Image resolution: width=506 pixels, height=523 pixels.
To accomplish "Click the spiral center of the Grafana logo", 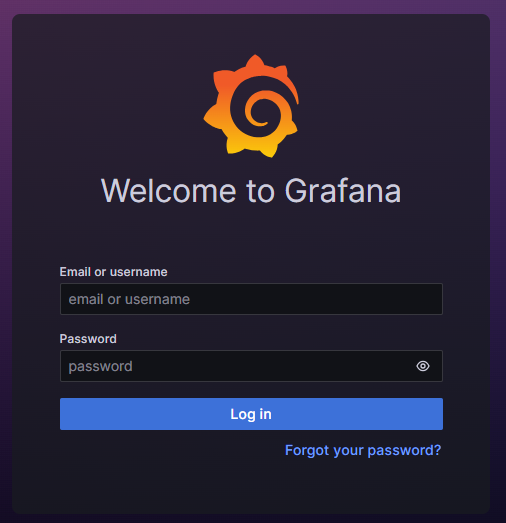I will point(260,113).
